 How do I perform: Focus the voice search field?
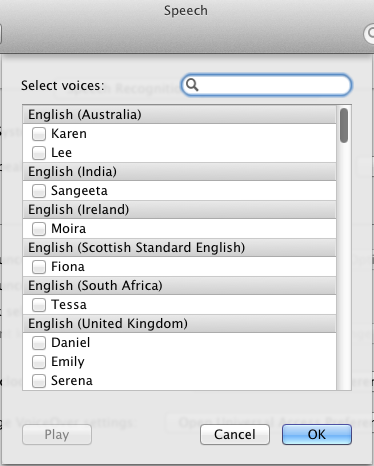pos(266,85)
